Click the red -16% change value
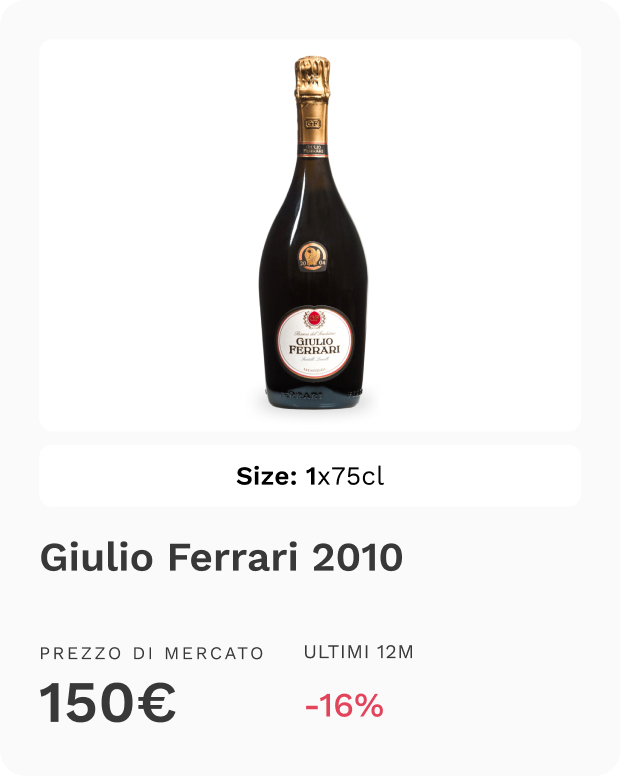Image resolution: width=621 pixels, height=776 pixels. [x=344, y=705]
